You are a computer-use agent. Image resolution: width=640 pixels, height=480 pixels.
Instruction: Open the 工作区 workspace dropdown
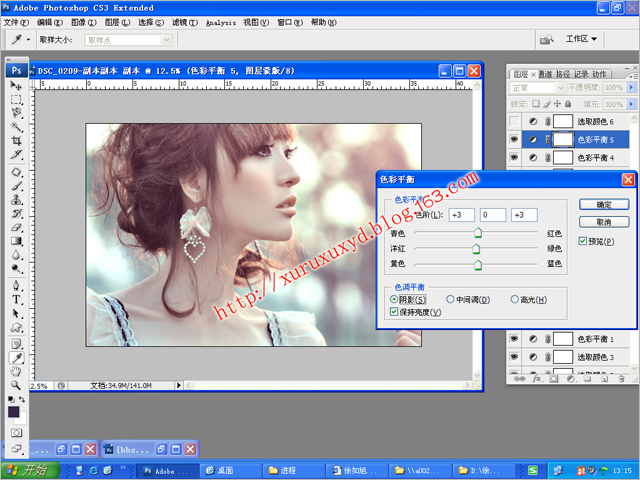click(581, 39)
